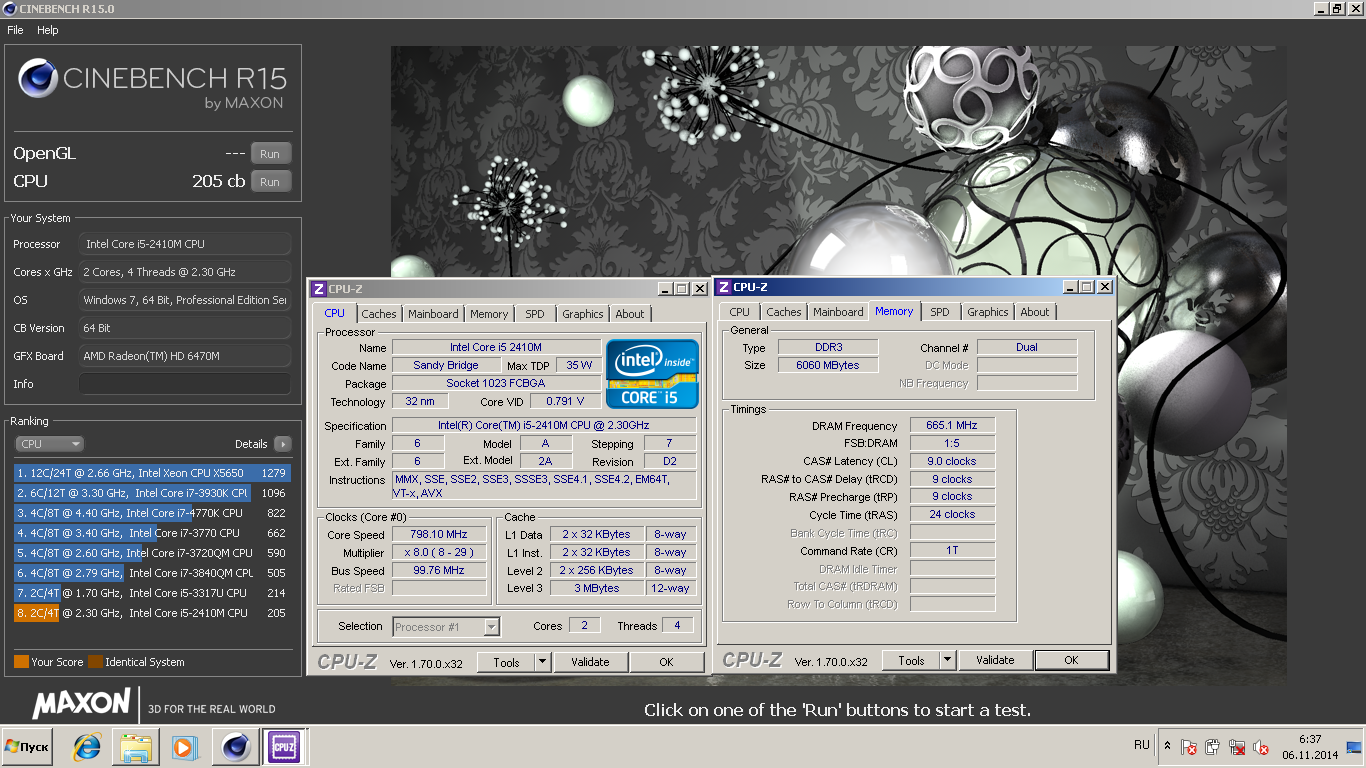The image size is (1366, 768).
Task: Click OK in CPU-Z window showing CPU tab
Action: 666,662
